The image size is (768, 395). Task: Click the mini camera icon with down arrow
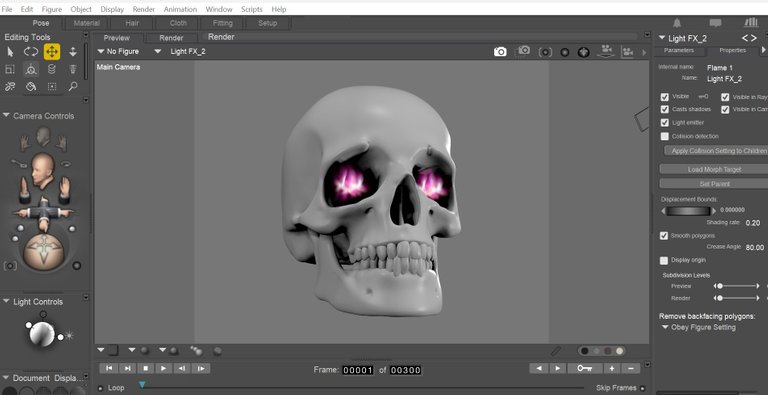click(x=606, y=51)
